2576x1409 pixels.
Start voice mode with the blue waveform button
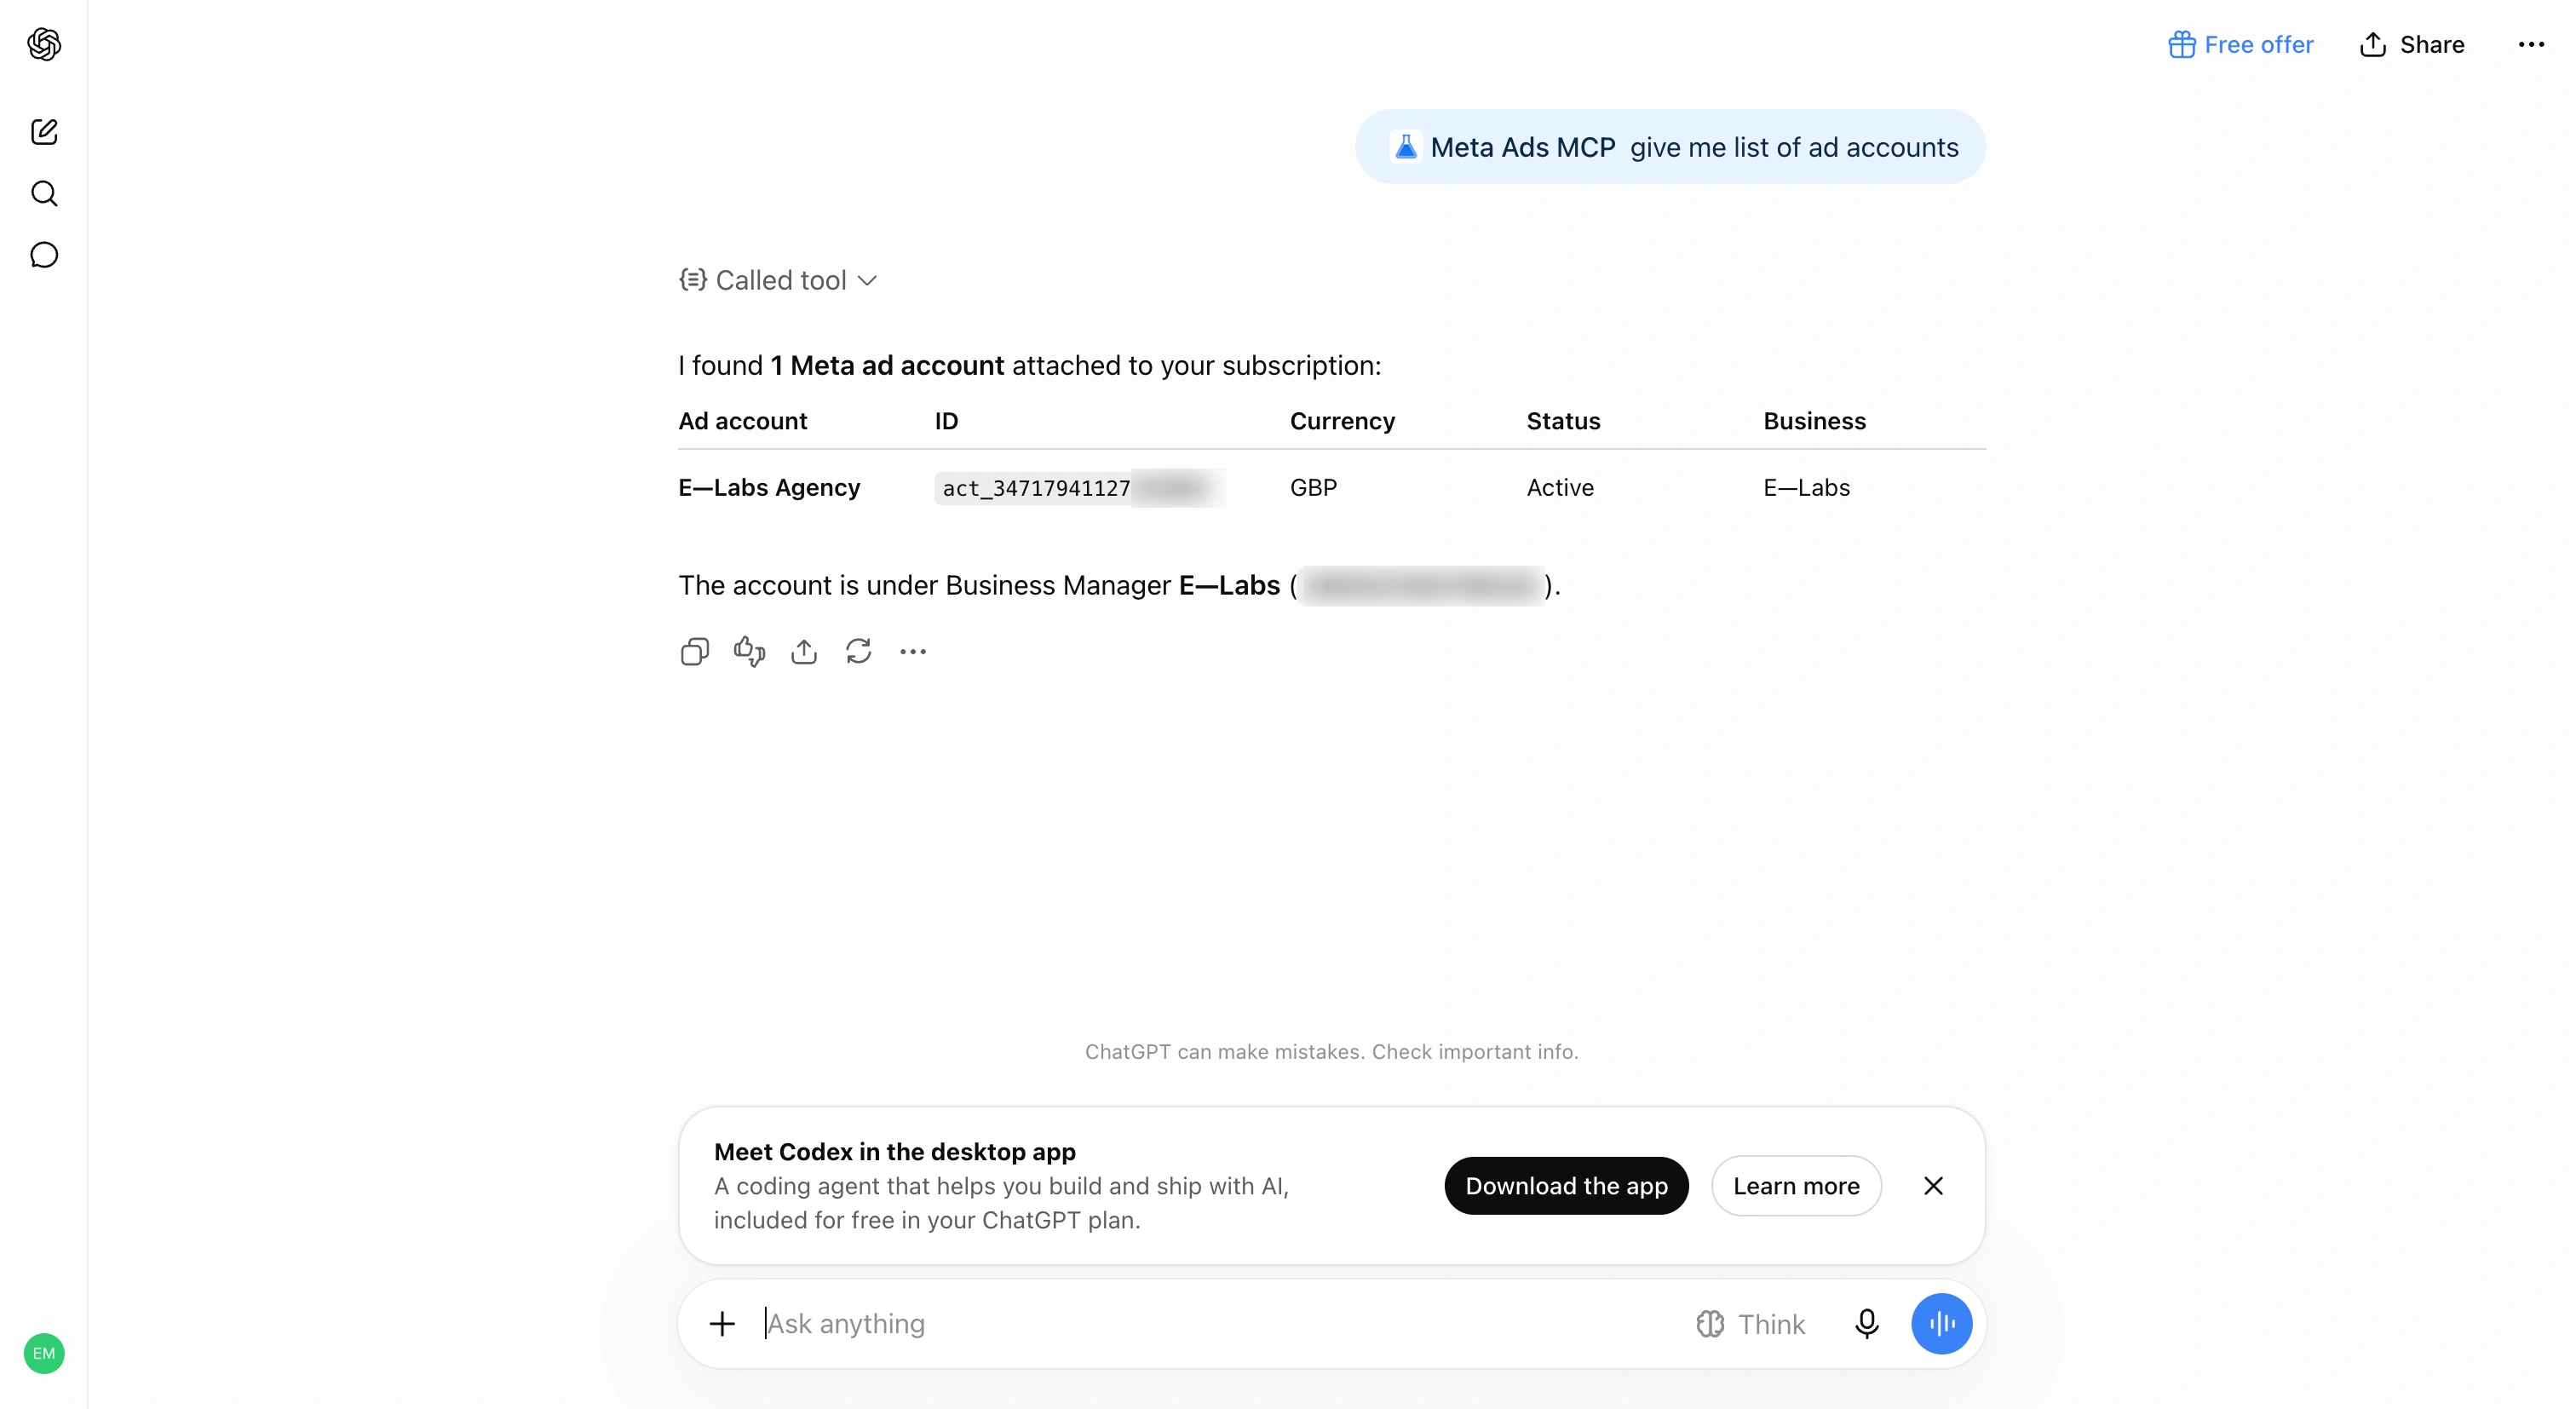tap(1941, 1324)
